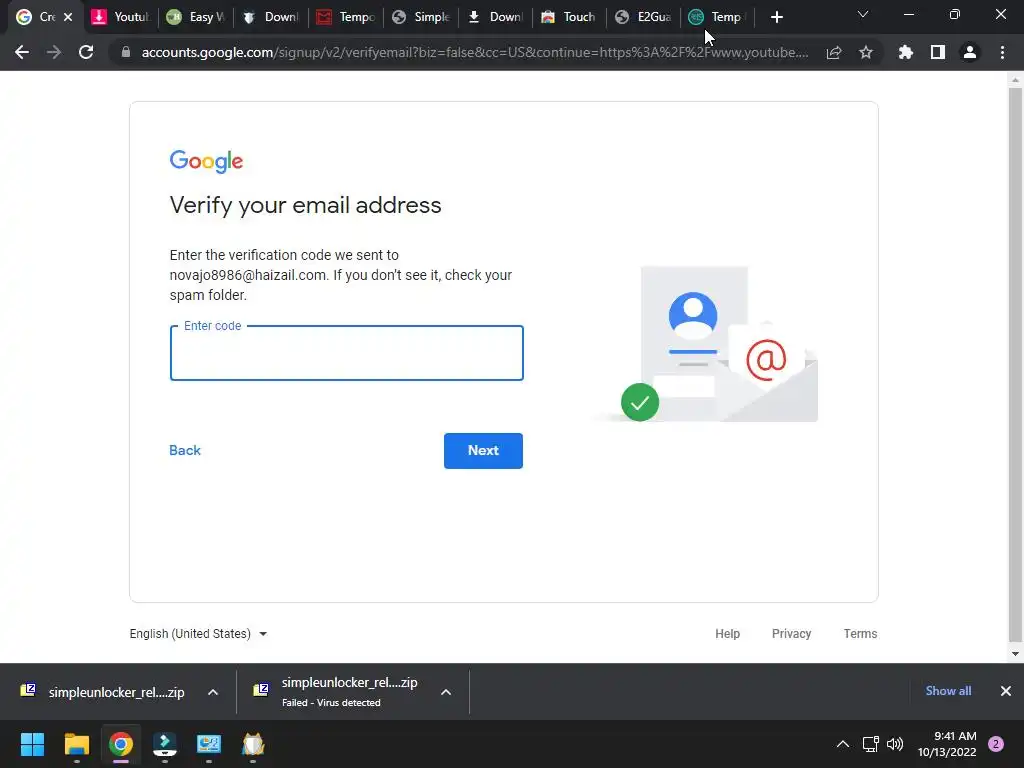Image resolution: width=1024 pixels, height=768 pixels.
Task: Switch to the Youtub tab
Action: (121, 17)
